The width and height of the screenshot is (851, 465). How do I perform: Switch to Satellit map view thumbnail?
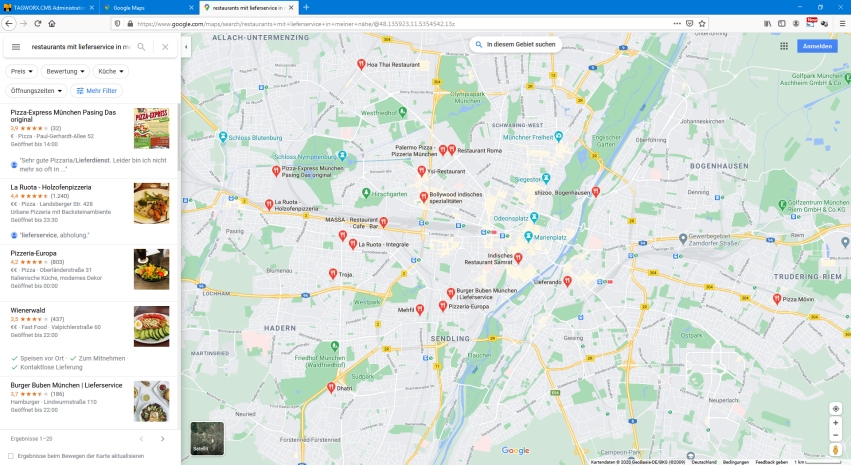click(207, 438)
